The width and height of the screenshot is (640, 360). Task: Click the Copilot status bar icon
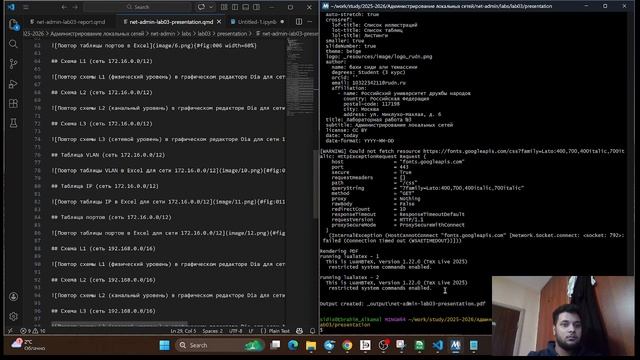[x=300, y=331]
